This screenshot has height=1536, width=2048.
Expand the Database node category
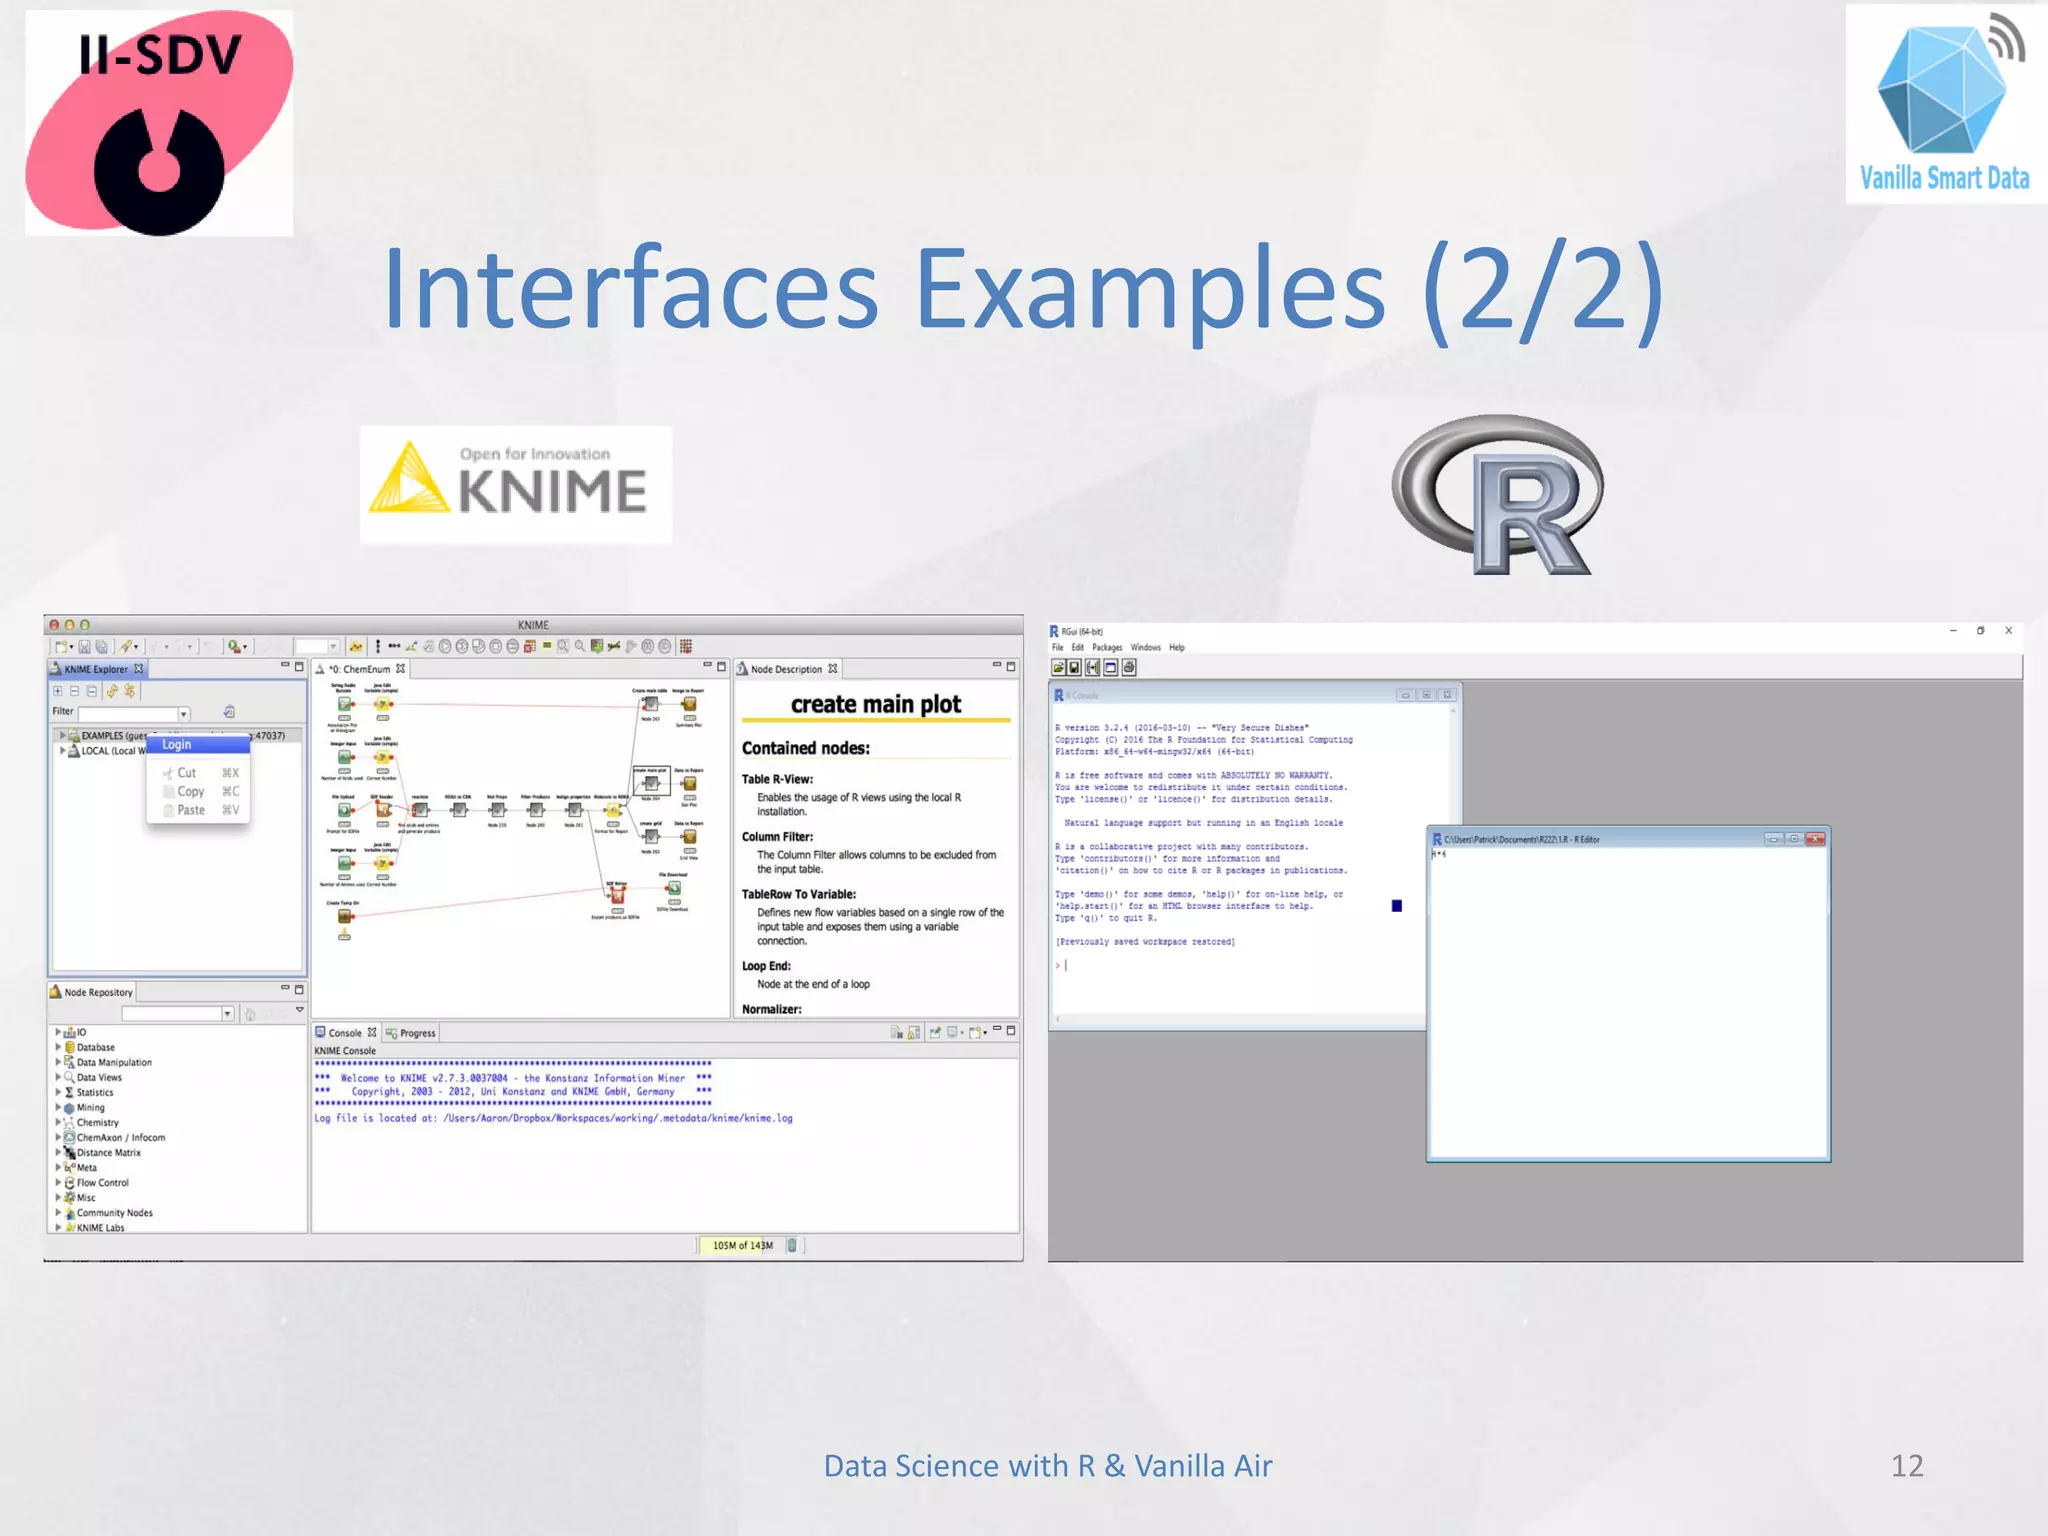click(x=58, y=1047)
